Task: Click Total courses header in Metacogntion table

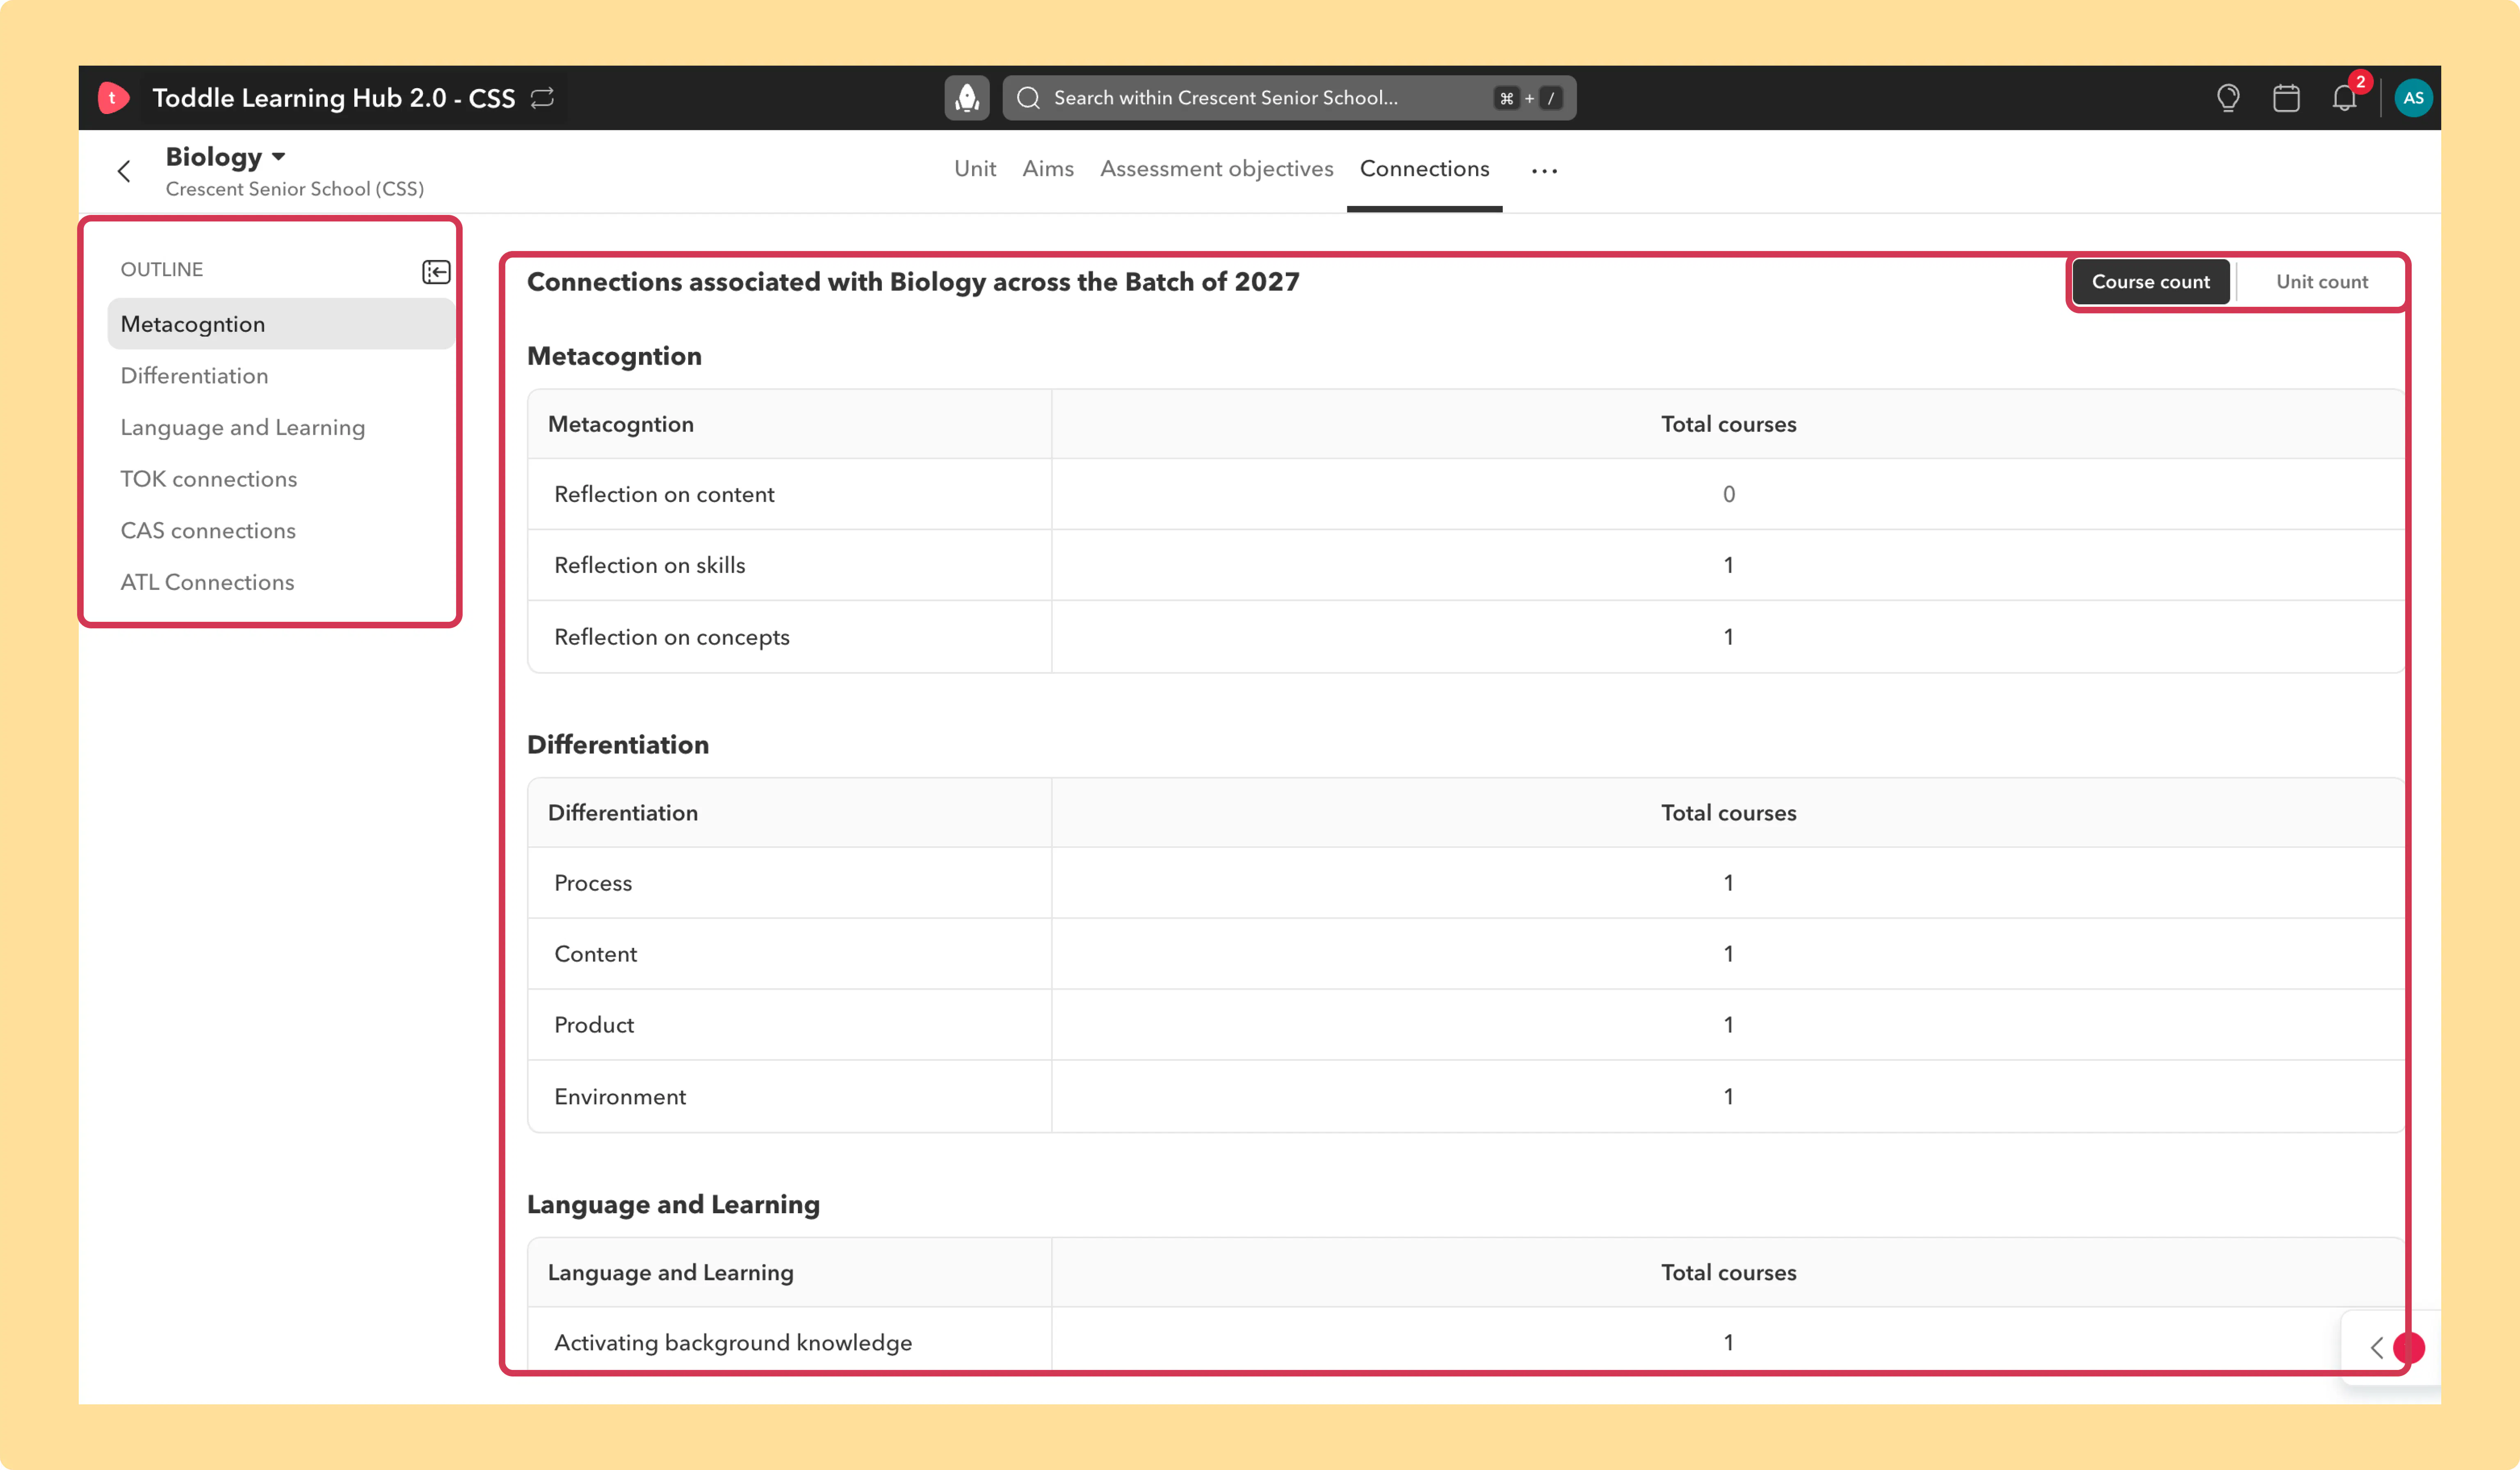Action: point(1729,424)
